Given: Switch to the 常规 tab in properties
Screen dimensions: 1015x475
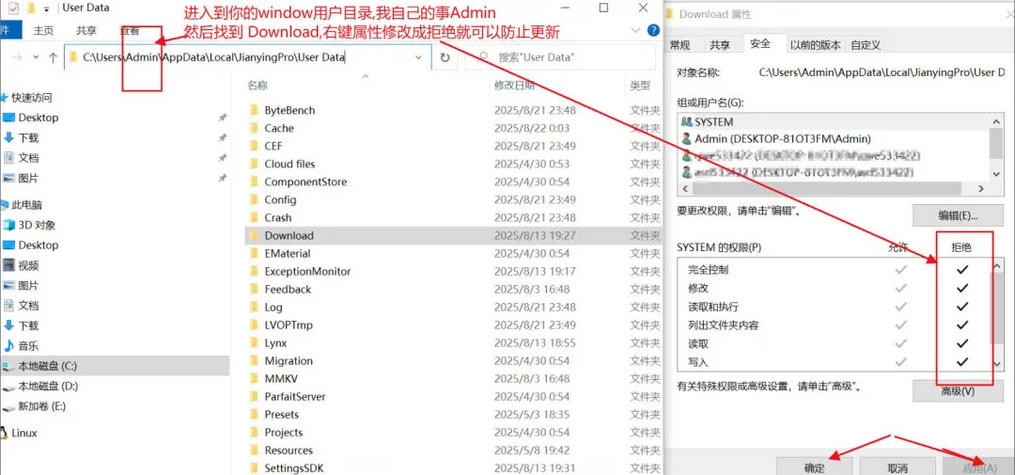Looking at the screenshot, I should pyautogui.click(x=680, y=45).
